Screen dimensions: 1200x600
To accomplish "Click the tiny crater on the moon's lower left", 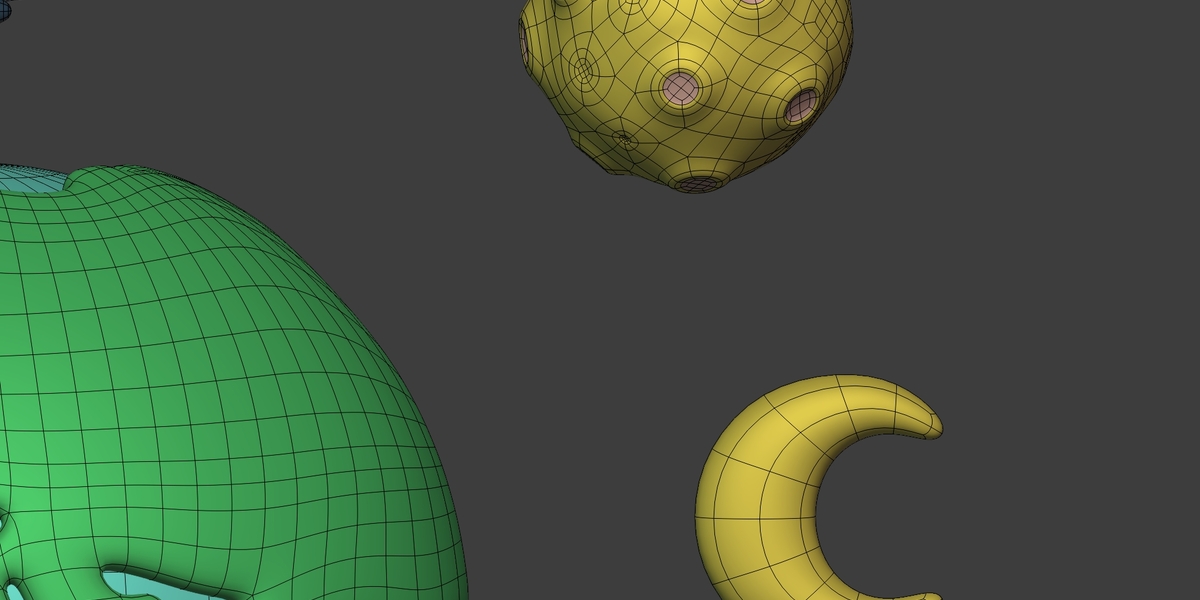I will [623, 139].
